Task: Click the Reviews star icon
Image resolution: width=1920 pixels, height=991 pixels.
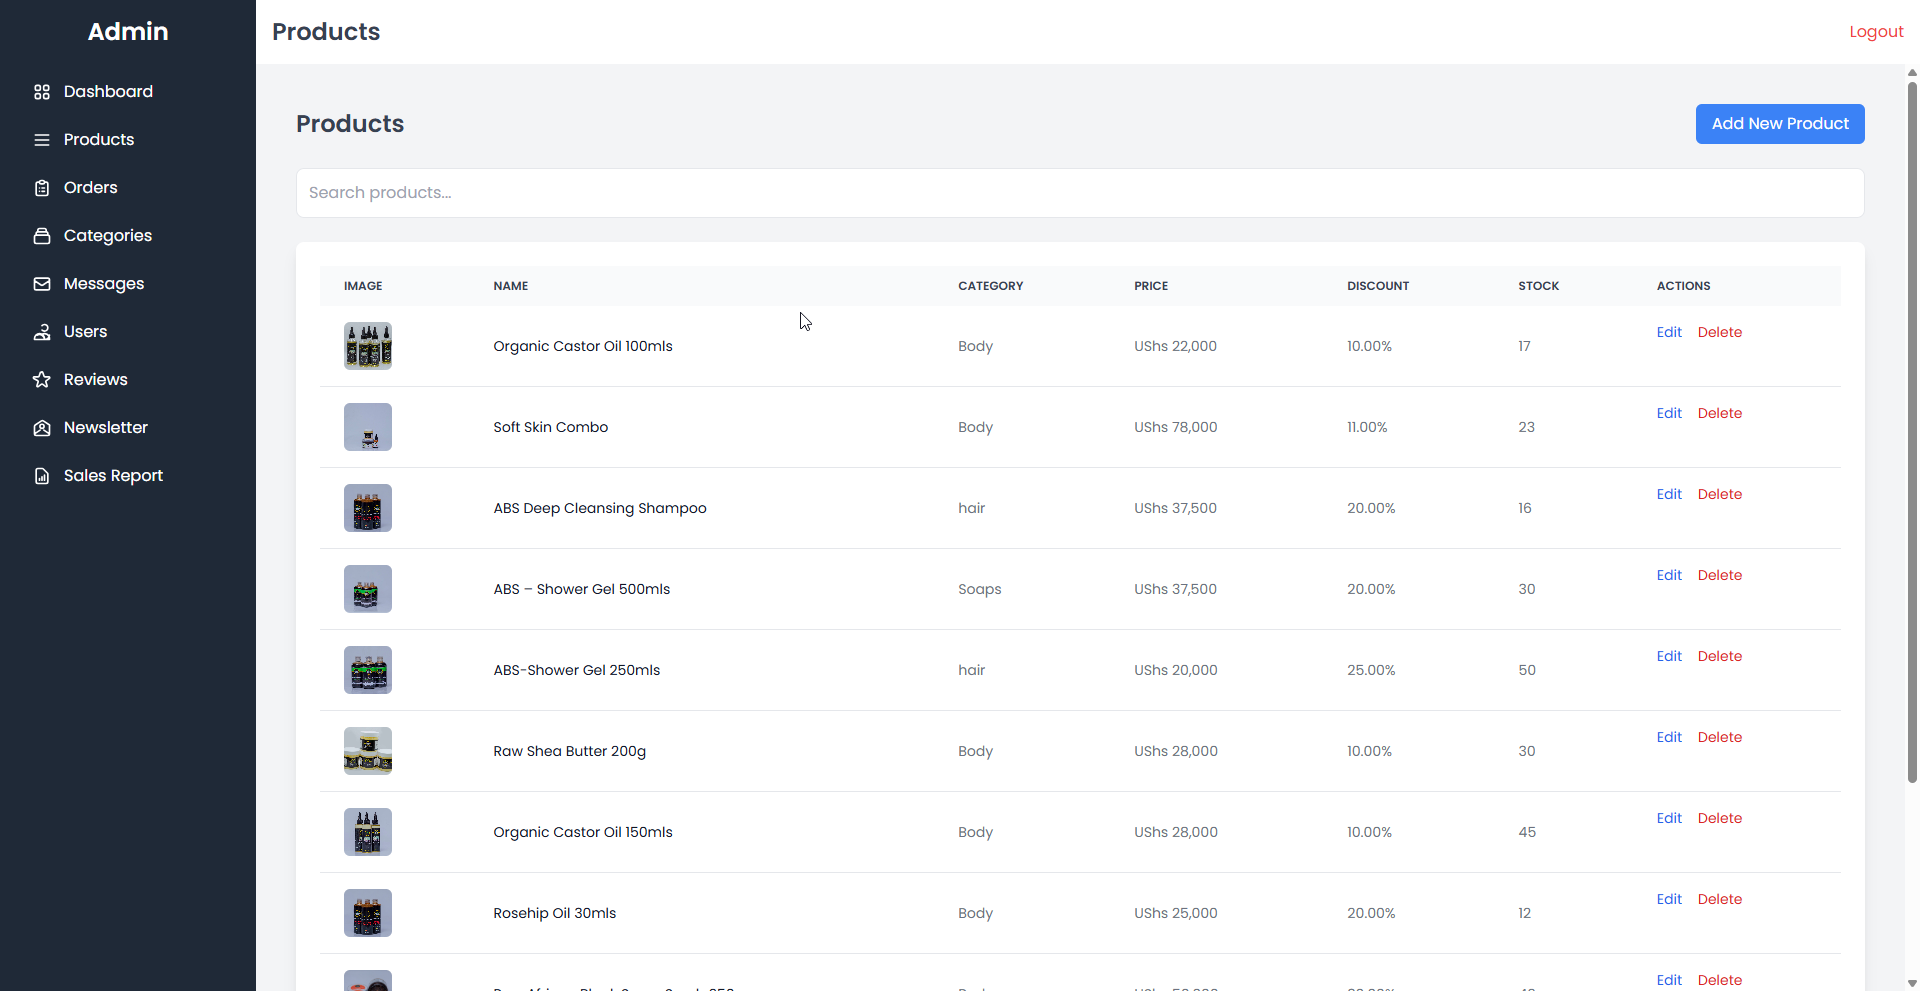Action: click(x=42, y=380)
